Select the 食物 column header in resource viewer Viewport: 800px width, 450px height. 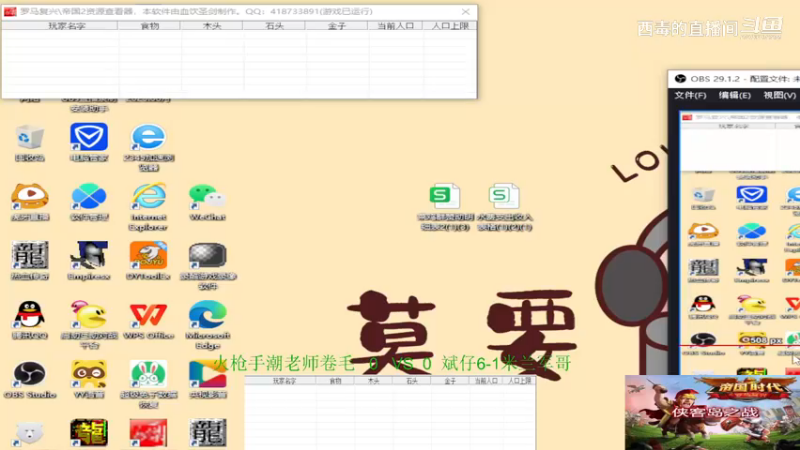[x=149, y=26]
